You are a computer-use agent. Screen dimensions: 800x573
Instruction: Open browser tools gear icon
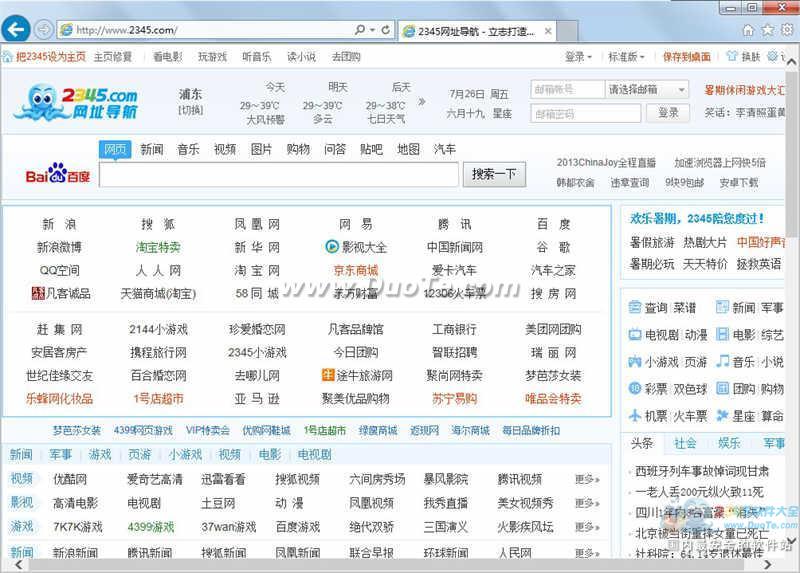click(787, 30)
